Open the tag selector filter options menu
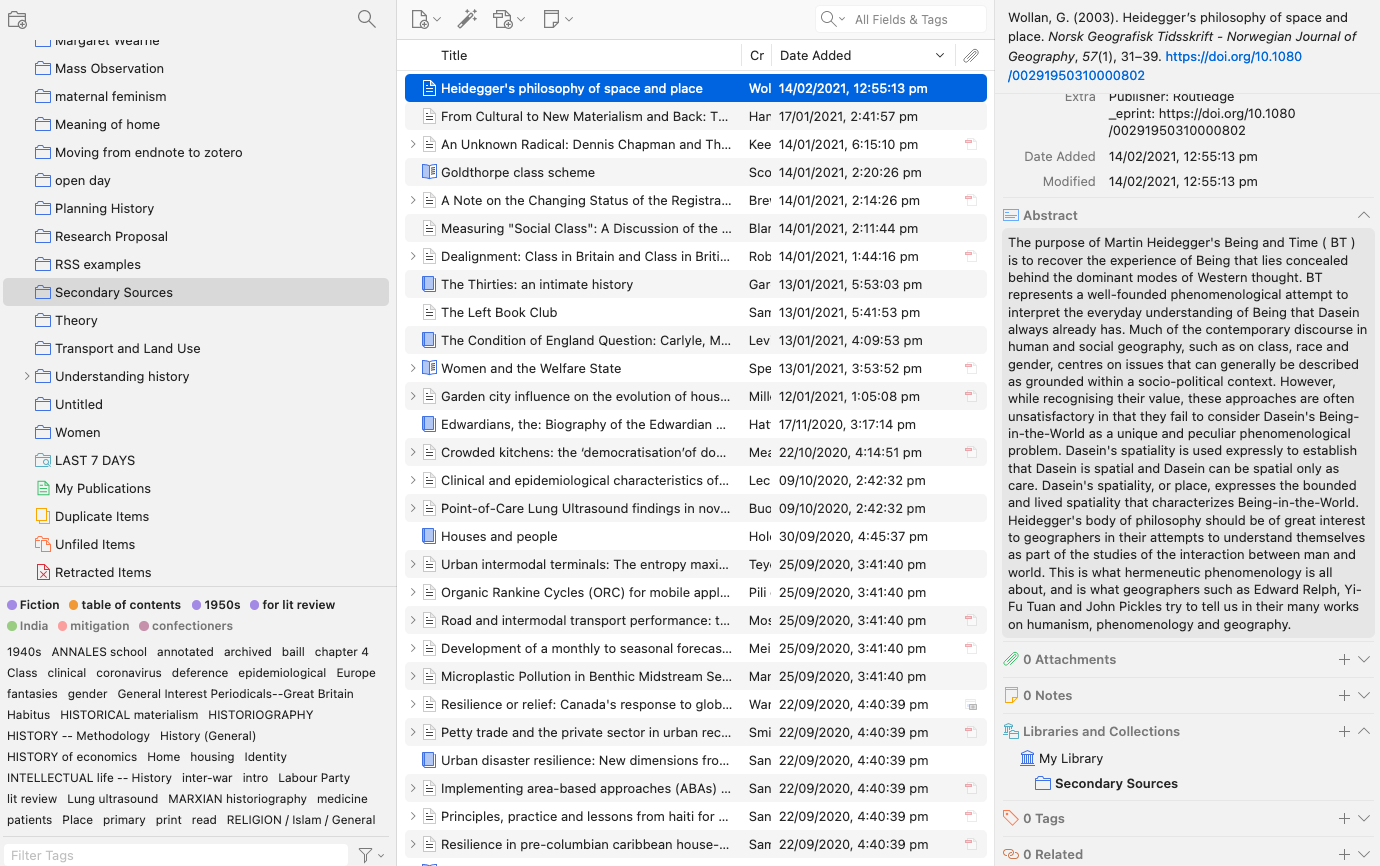1380x866 pixels. click(x=371, y=855)
